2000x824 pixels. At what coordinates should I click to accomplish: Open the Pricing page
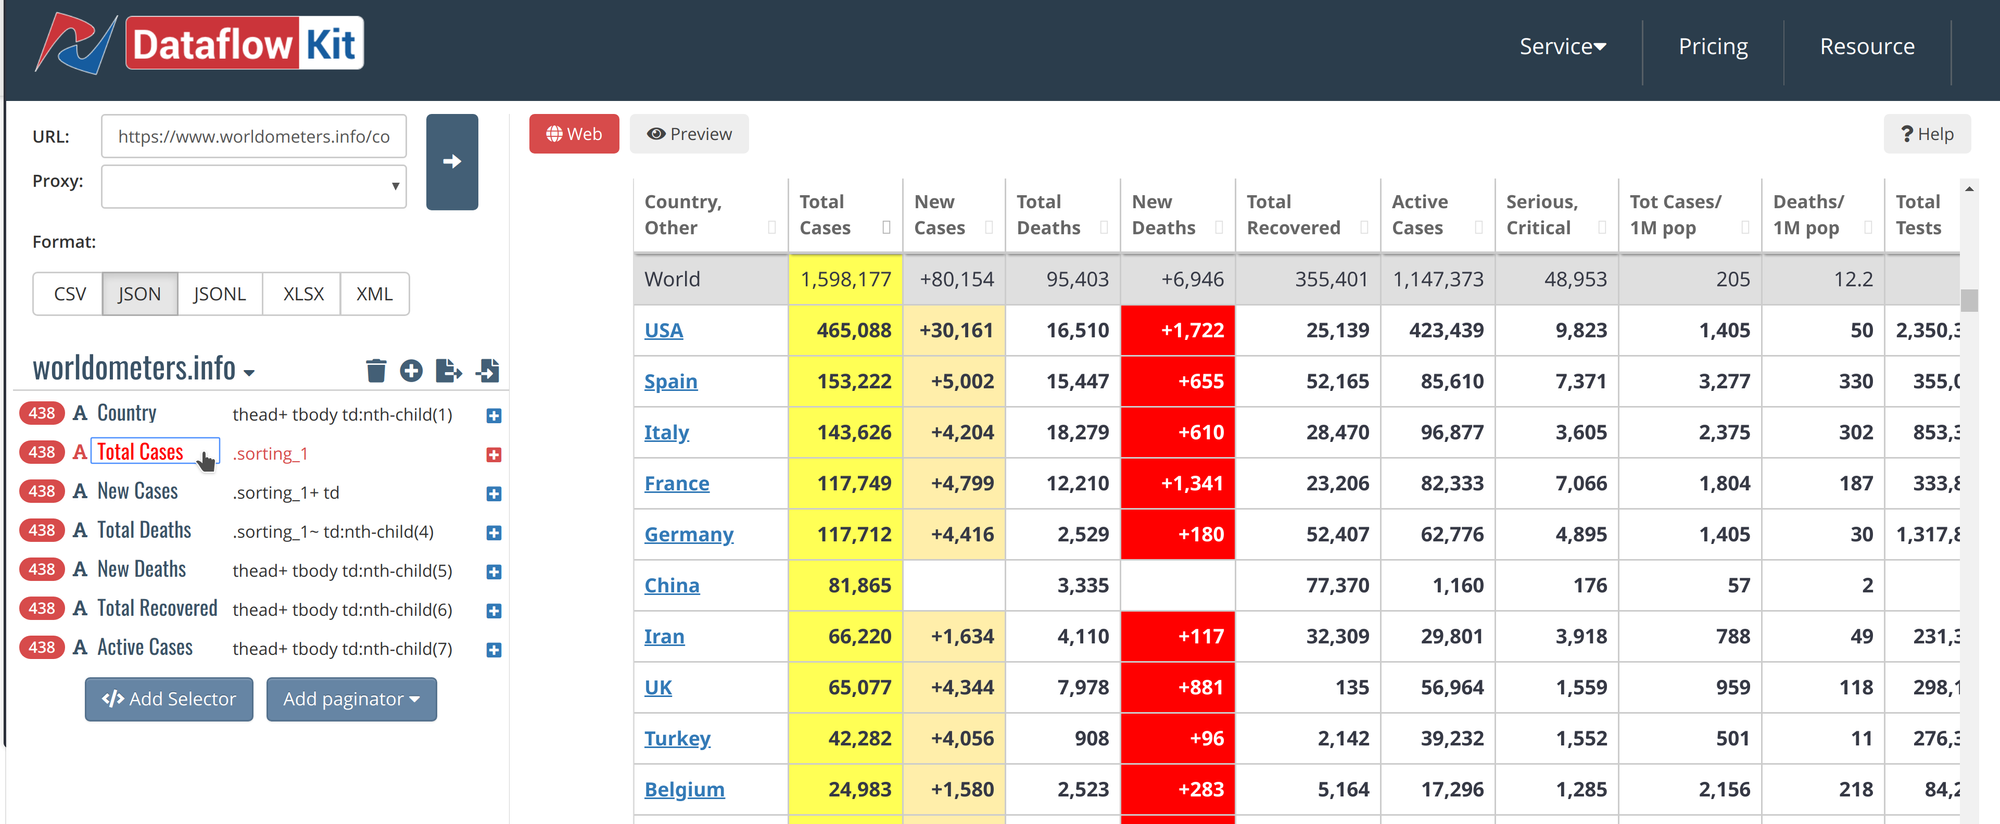tap(1713, 47)
